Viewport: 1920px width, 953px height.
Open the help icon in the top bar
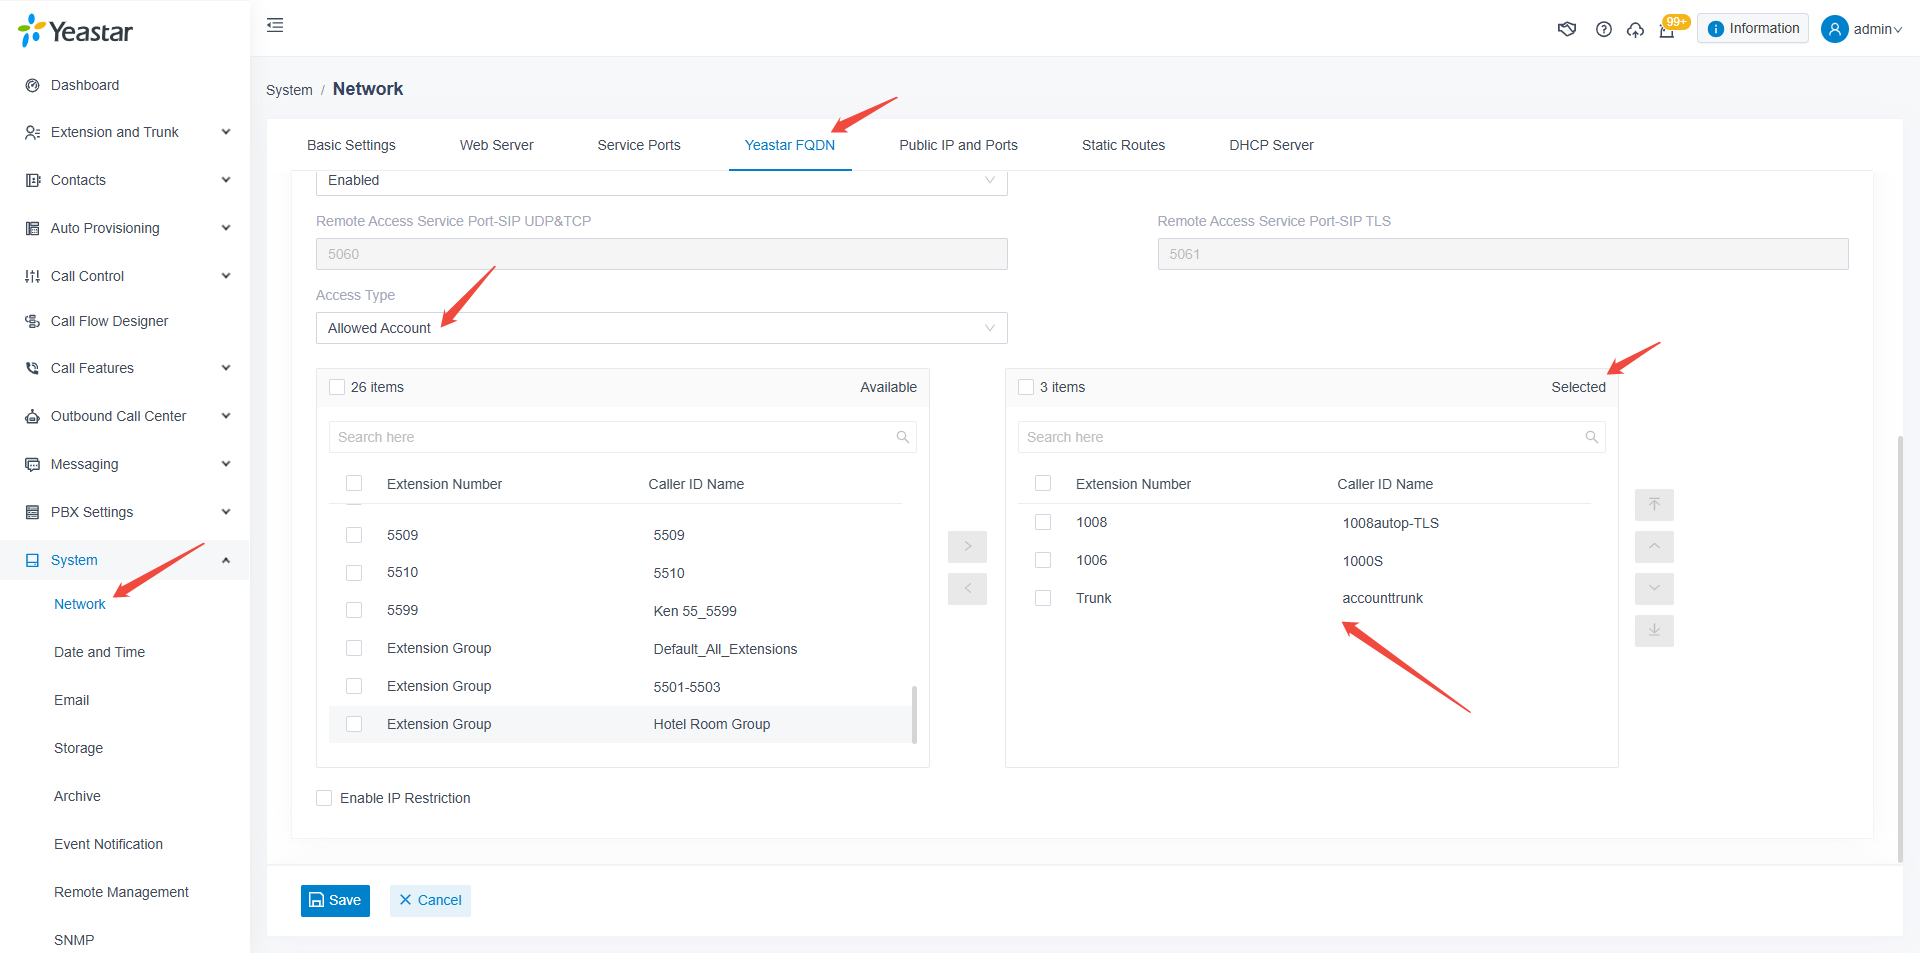(x=1603, y=29)
